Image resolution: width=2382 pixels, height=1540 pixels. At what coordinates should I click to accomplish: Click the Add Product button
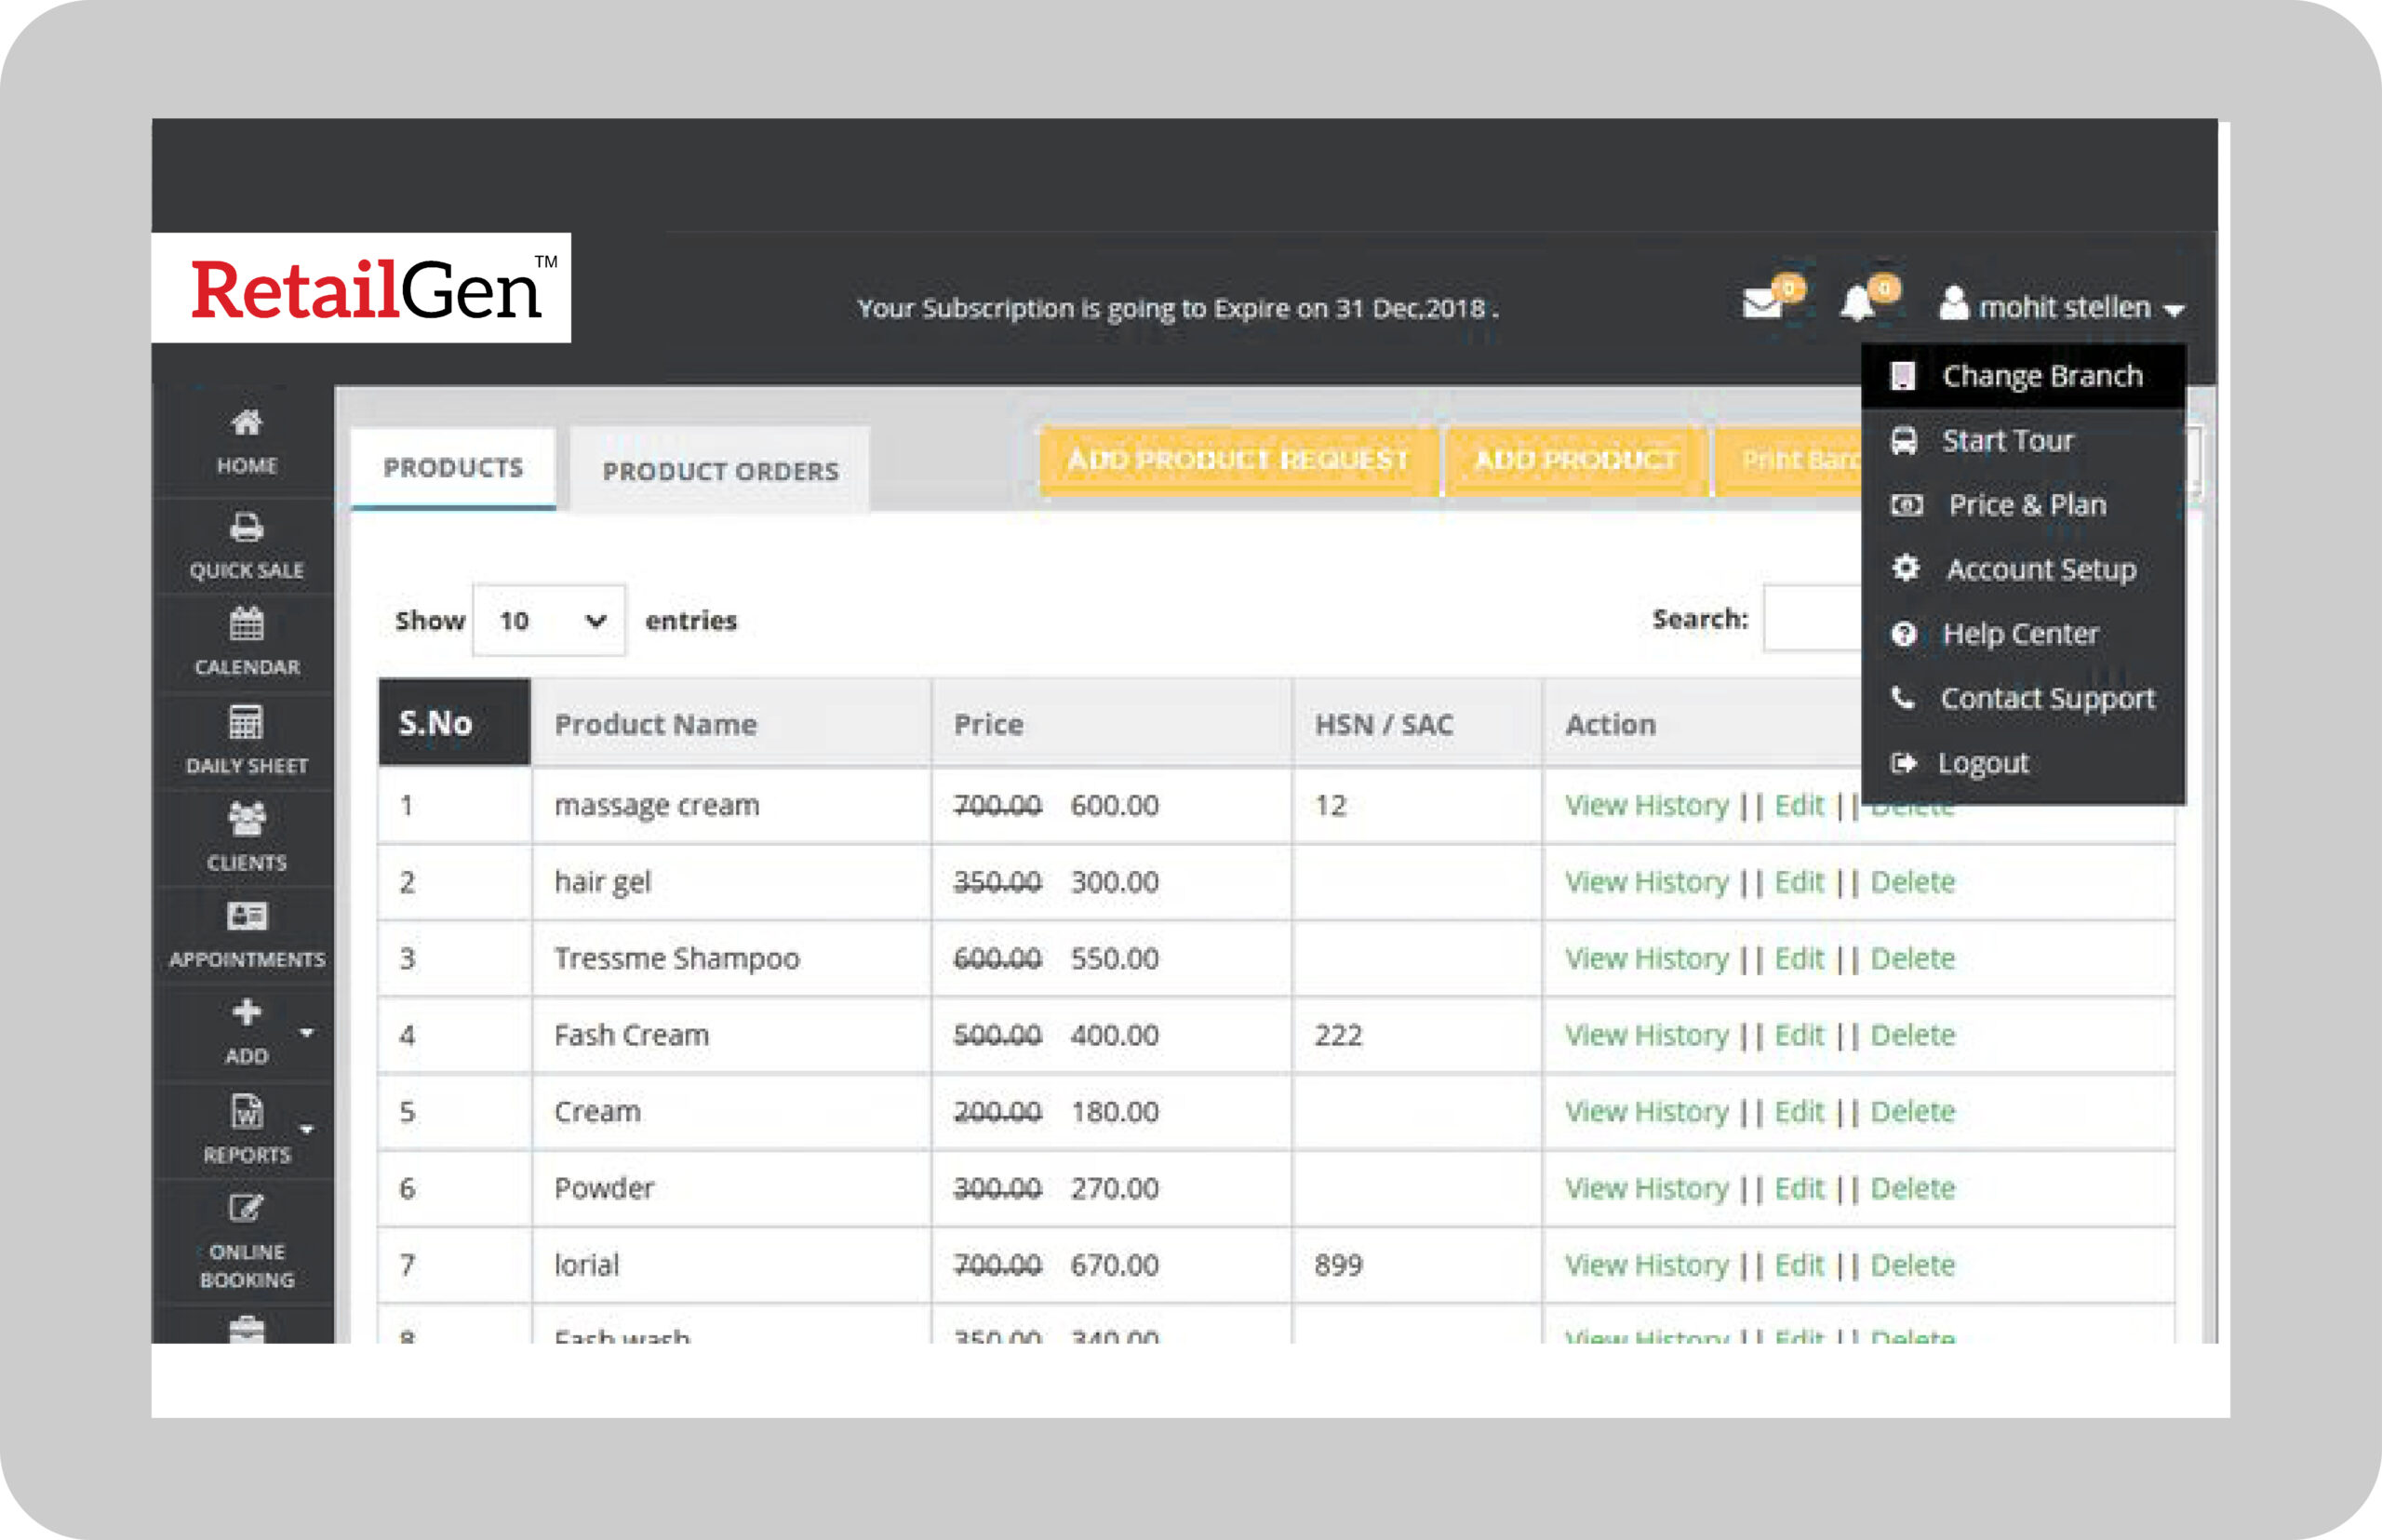1575,460
